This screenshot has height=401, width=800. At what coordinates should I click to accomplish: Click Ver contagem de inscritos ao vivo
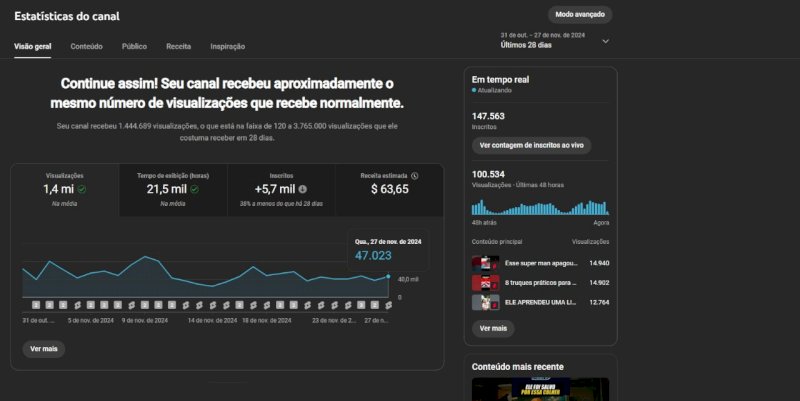[x=532, y=145]
